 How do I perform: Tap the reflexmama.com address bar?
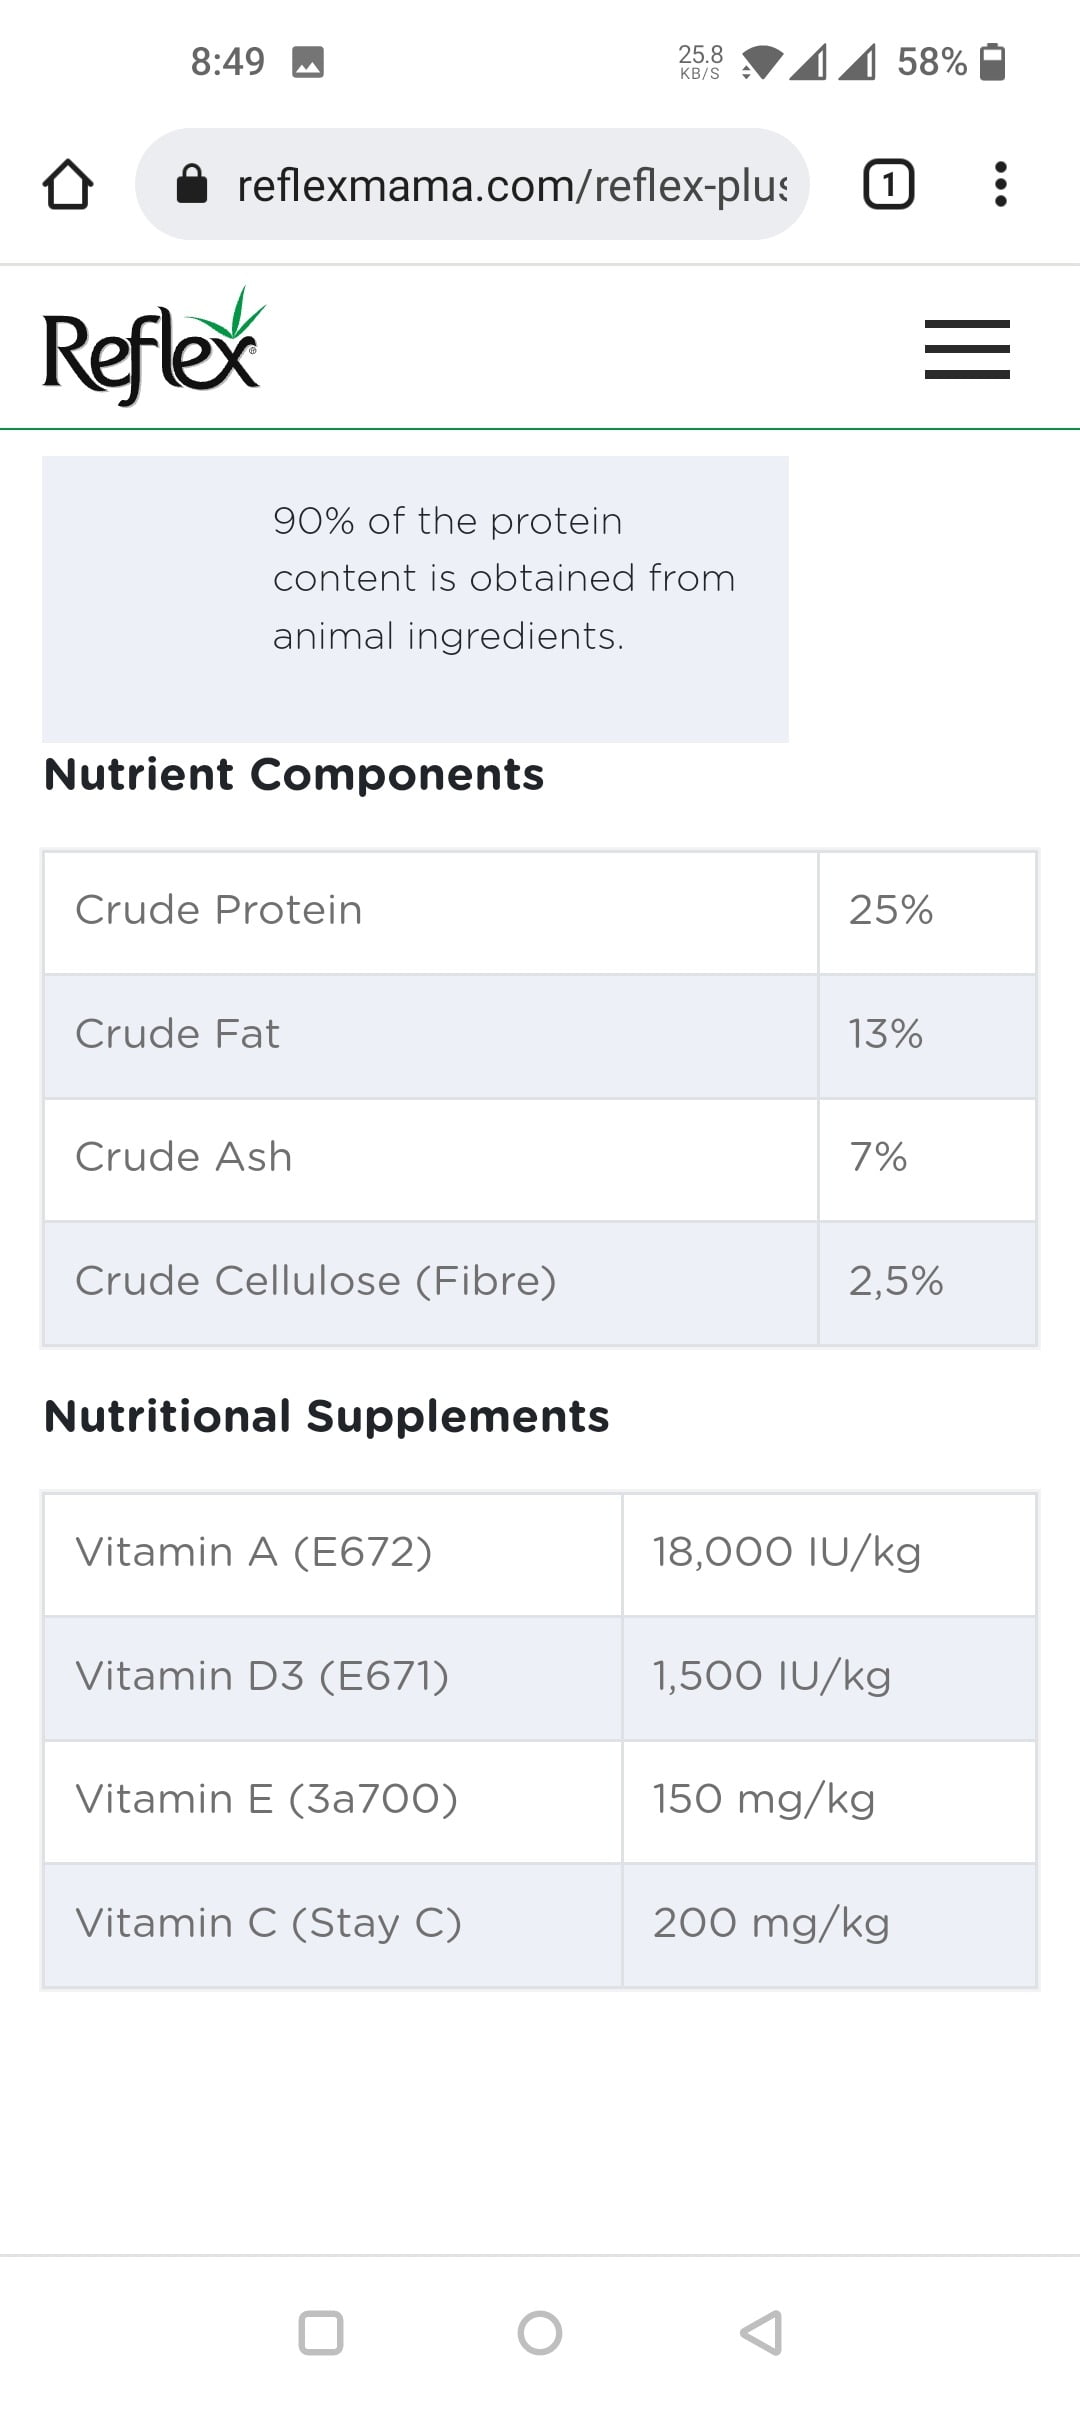[x=510, y=185]
